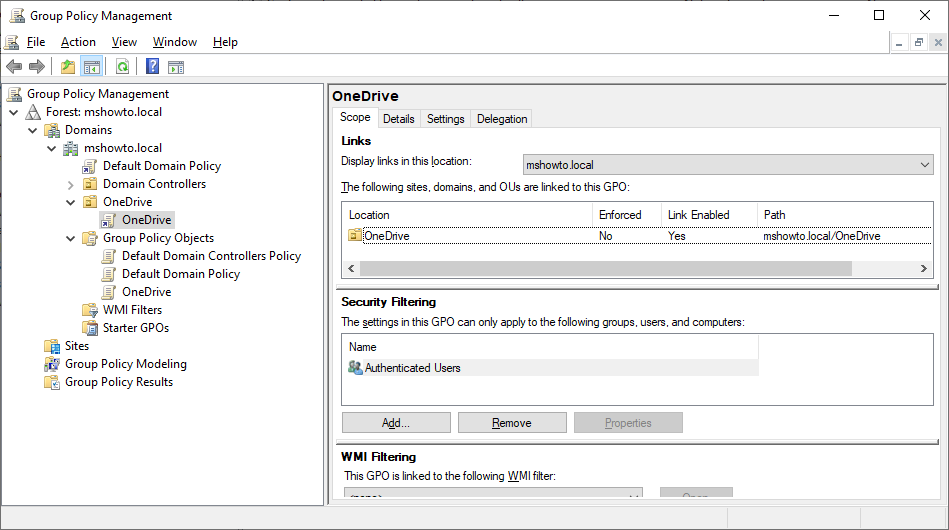Open the Action menu
This screenshot has width=949, height=530.
pyautogui.click(x=78, y=42)
